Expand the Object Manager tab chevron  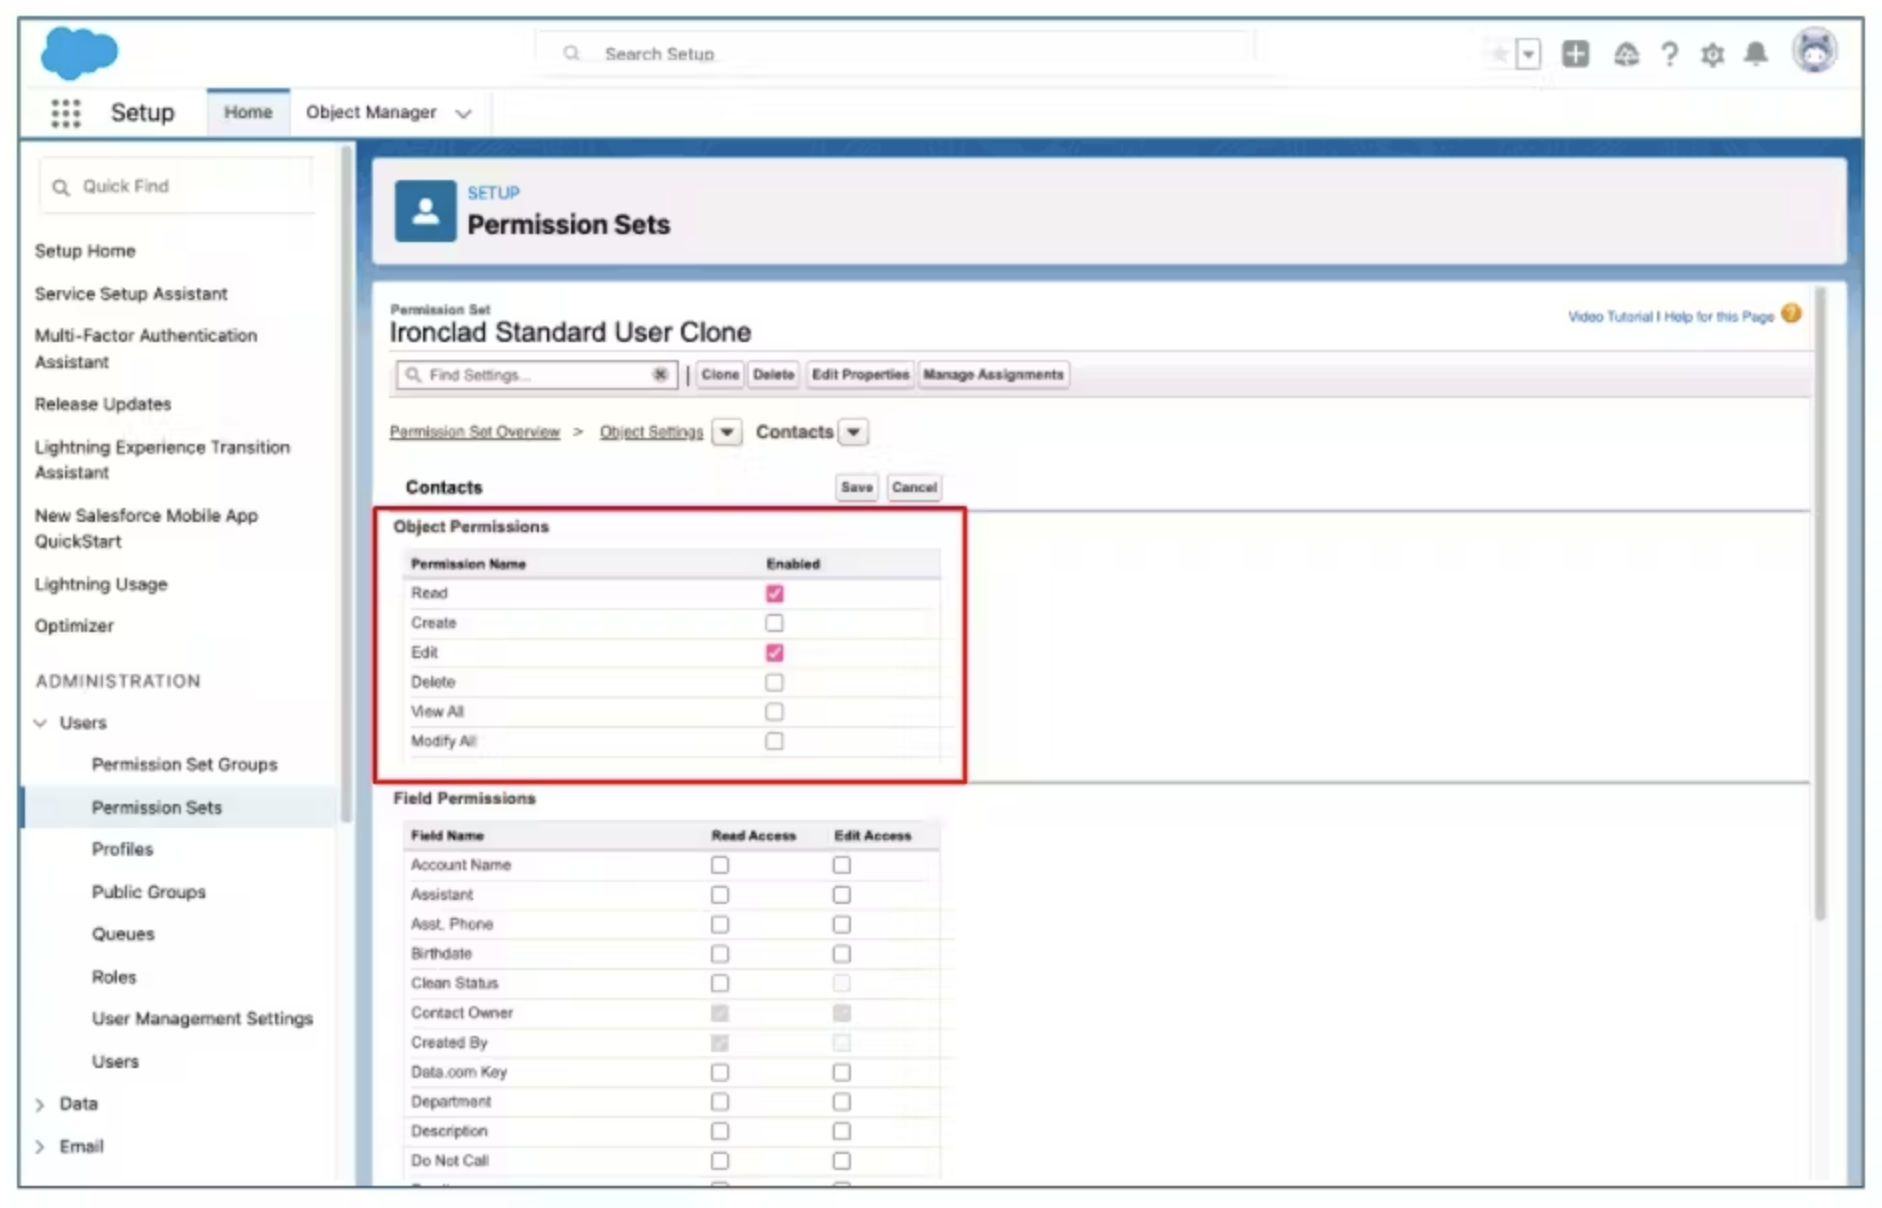(x=463, y=113)
